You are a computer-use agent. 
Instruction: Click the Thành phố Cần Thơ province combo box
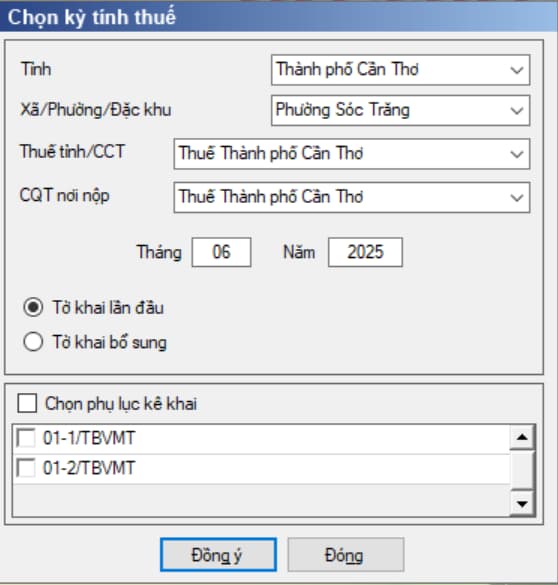[x=401, y=70]
